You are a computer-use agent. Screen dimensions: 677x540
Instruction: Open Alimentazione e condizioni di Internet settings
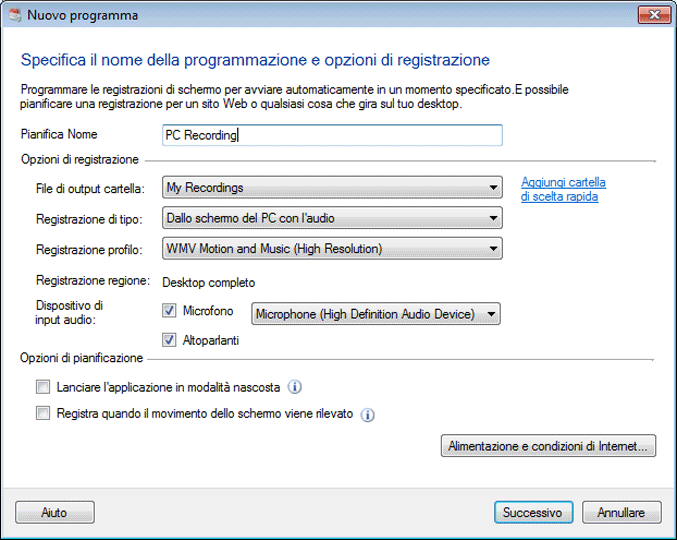pos(548,446)
